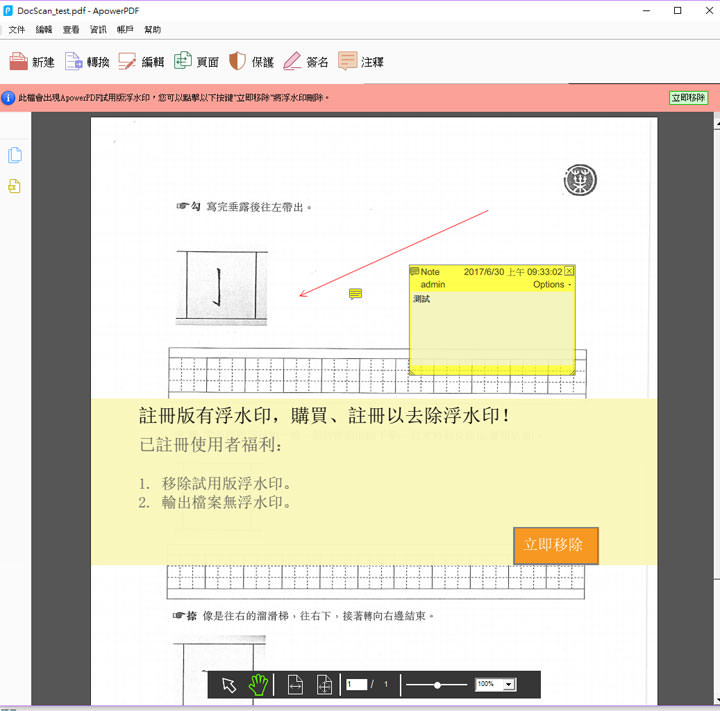The width and height of the screenshot is (720, 711).
Task: Activate the green hand pan tool
Action: click(x=258, y=685)
